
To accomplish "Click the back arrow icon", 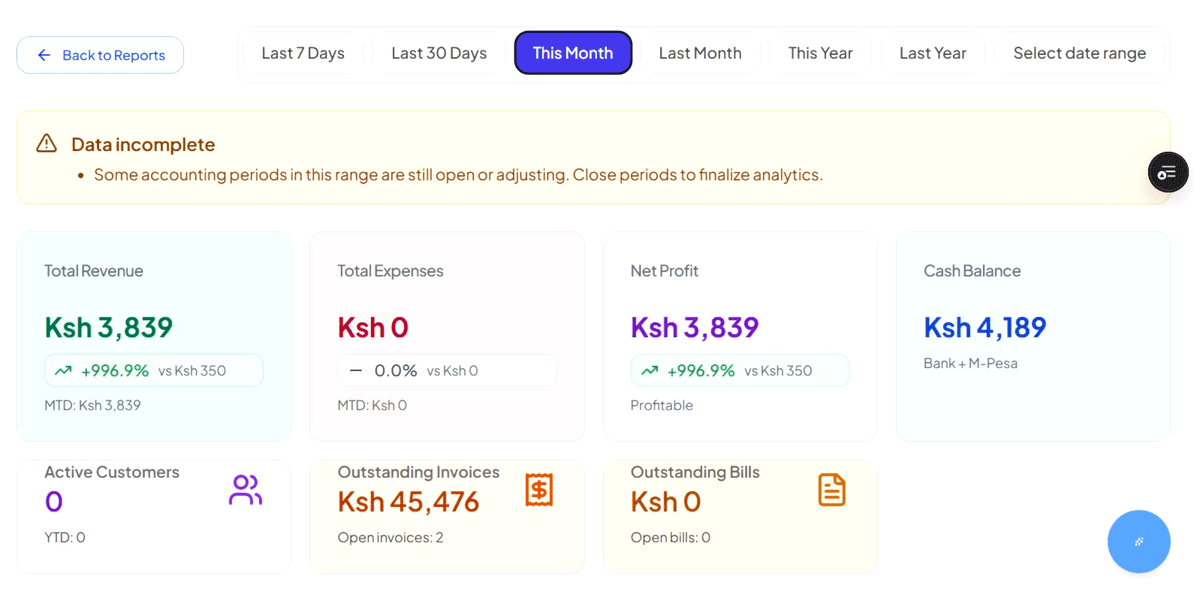I will coord(44,55).
